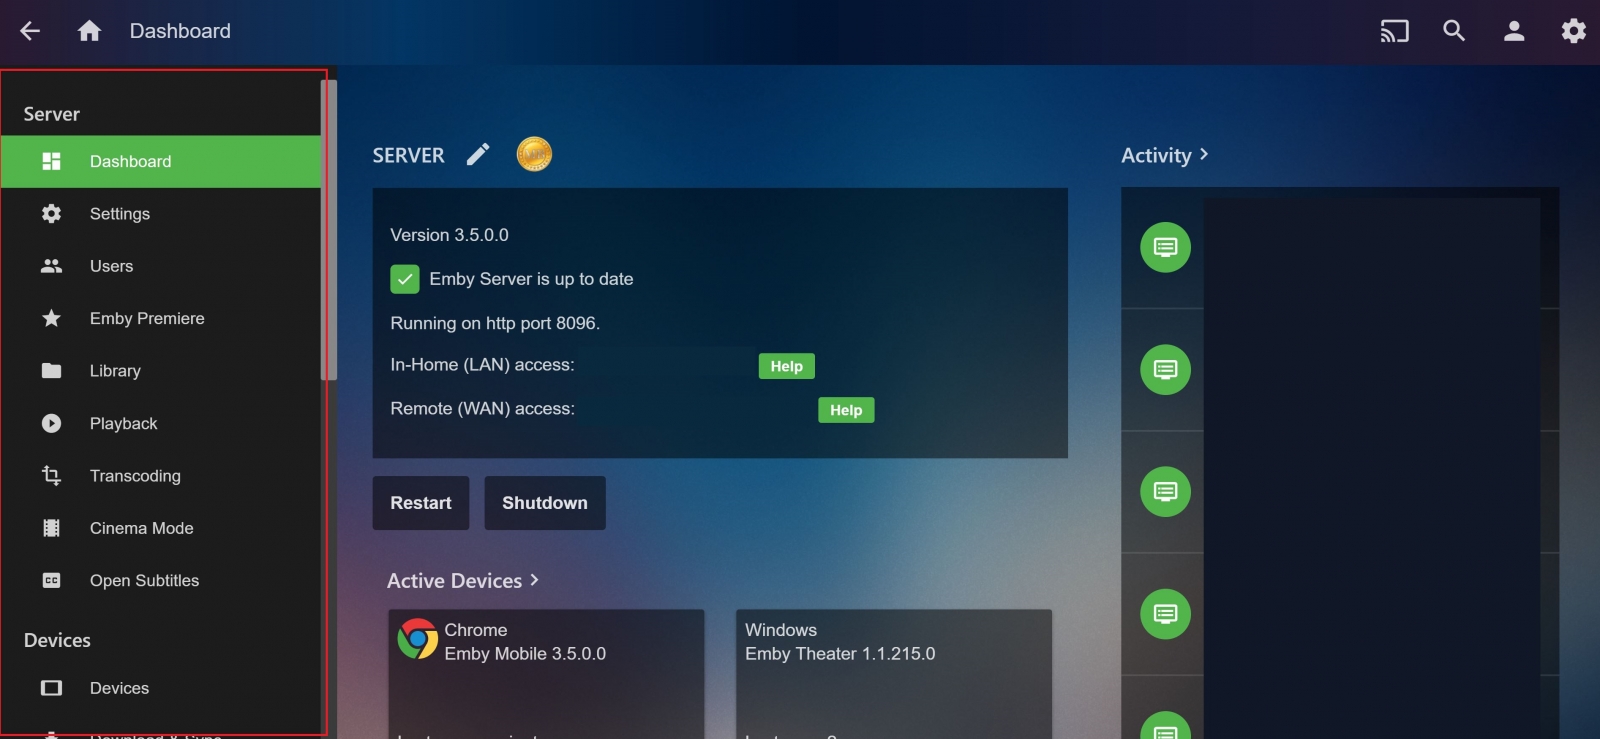This screenshot has height=739, width=1600.
Task: Open the Devices menu item
Action: (161, 688)
